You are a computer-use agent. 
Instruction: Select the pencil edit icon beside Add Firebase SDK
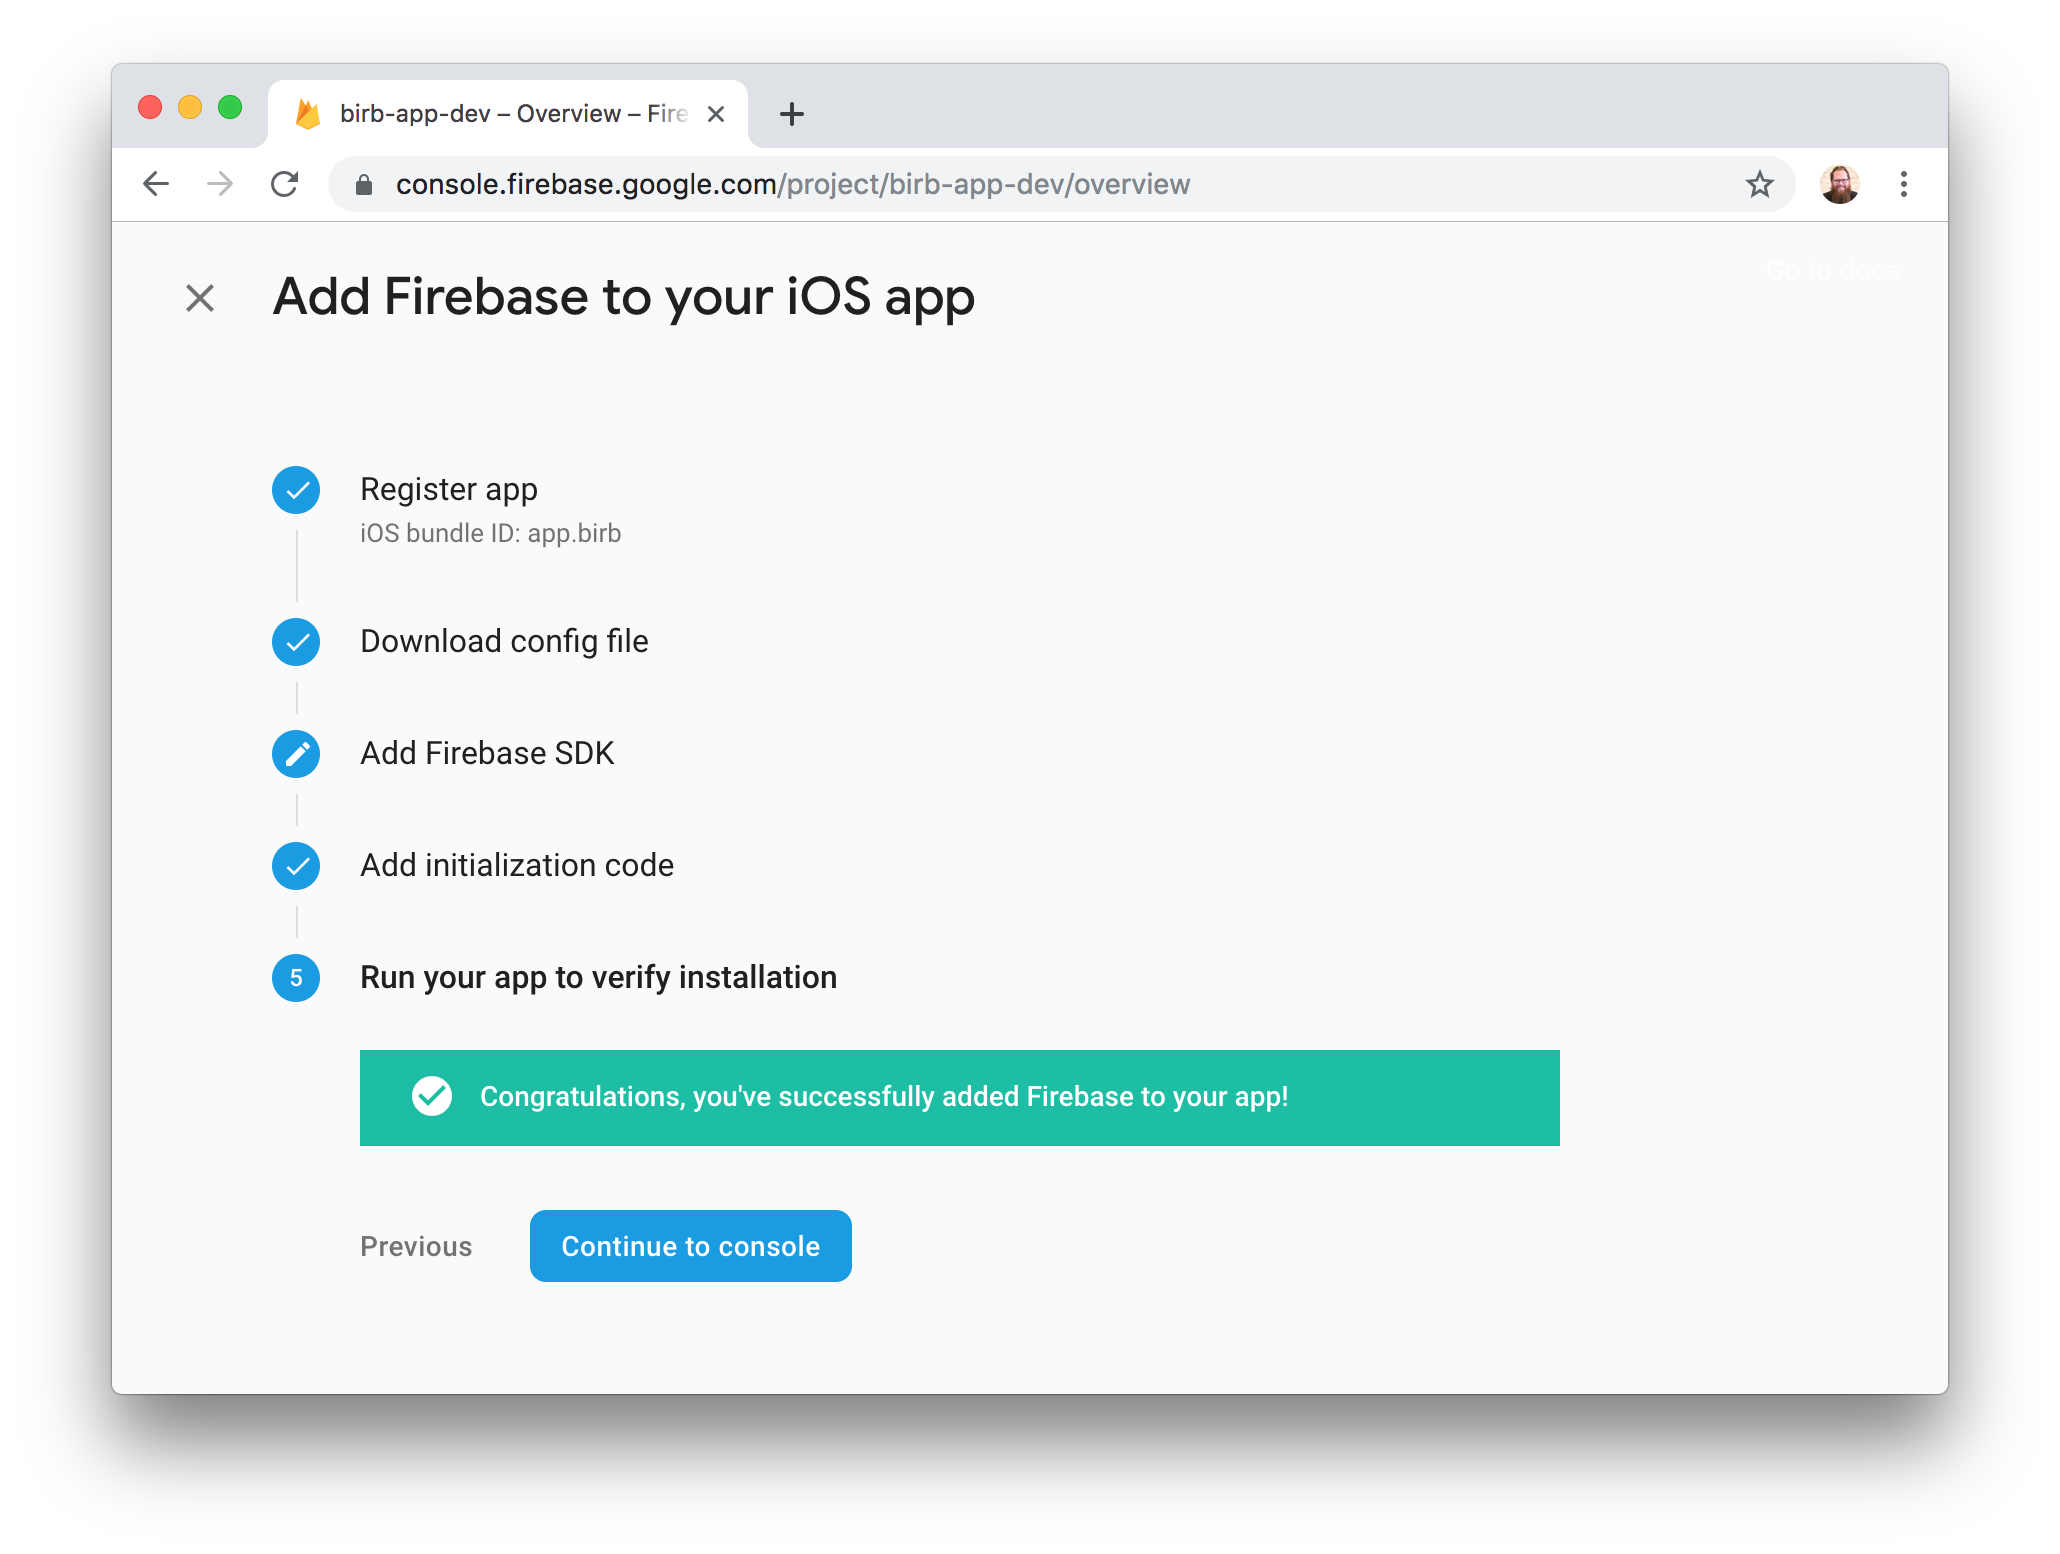coord(296,754)
